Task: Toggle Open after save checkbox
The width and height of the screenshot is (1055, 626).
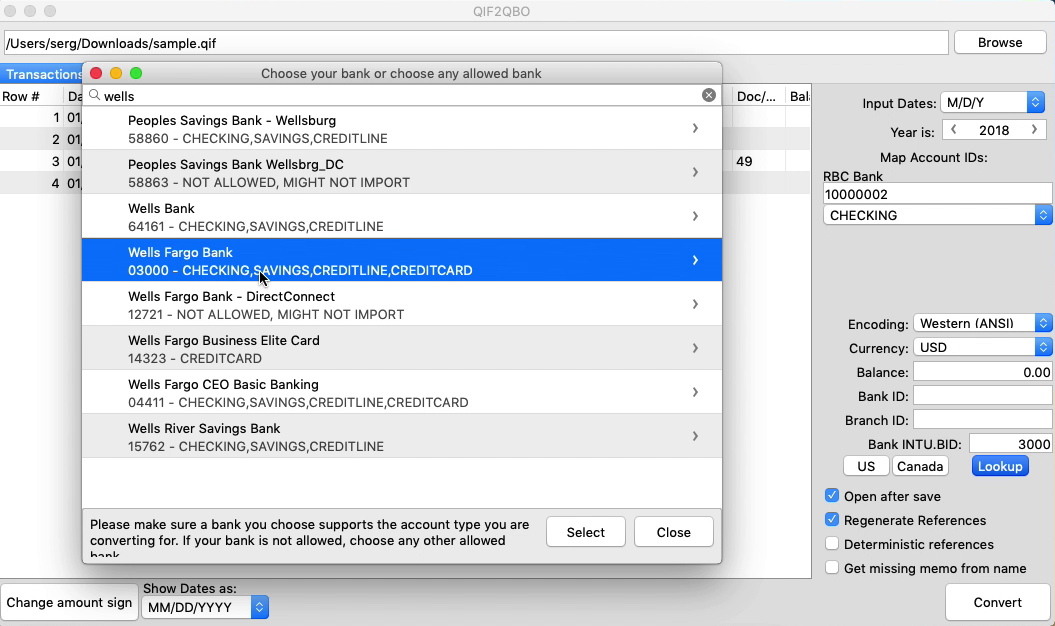Action: click(832, 496)
